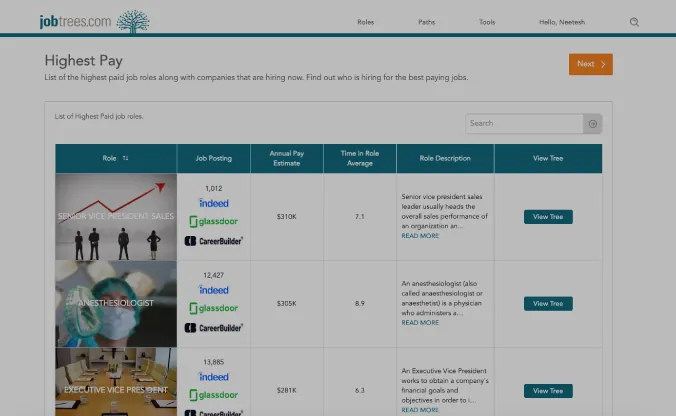
Task: Expand READ MORE for Anesthesiologist description
Action: click(x=420, y=323)
